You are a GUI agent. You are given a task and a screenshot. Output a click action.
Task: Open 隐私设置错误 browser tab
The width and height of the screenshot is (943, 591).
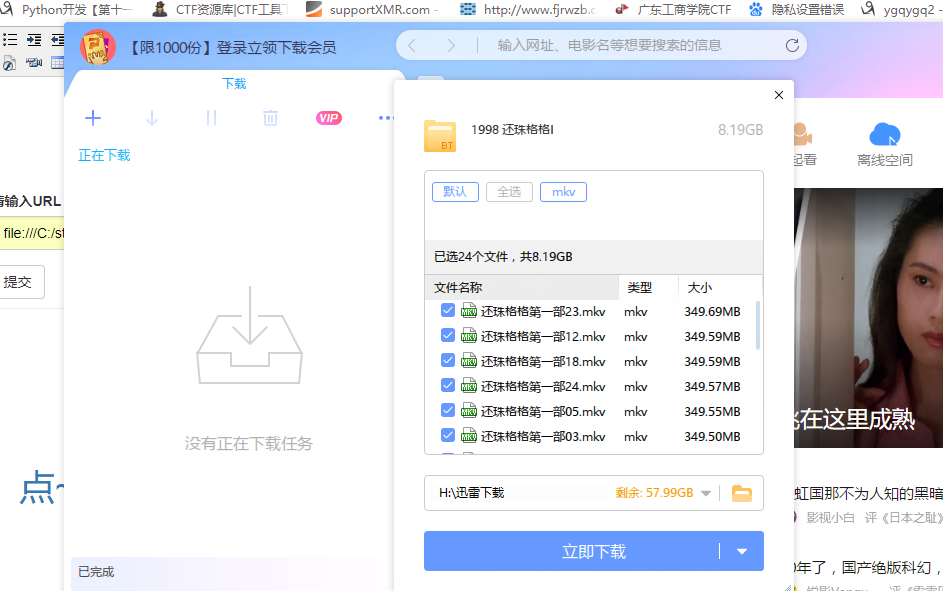pyautogui.click(x=797, y=10)
